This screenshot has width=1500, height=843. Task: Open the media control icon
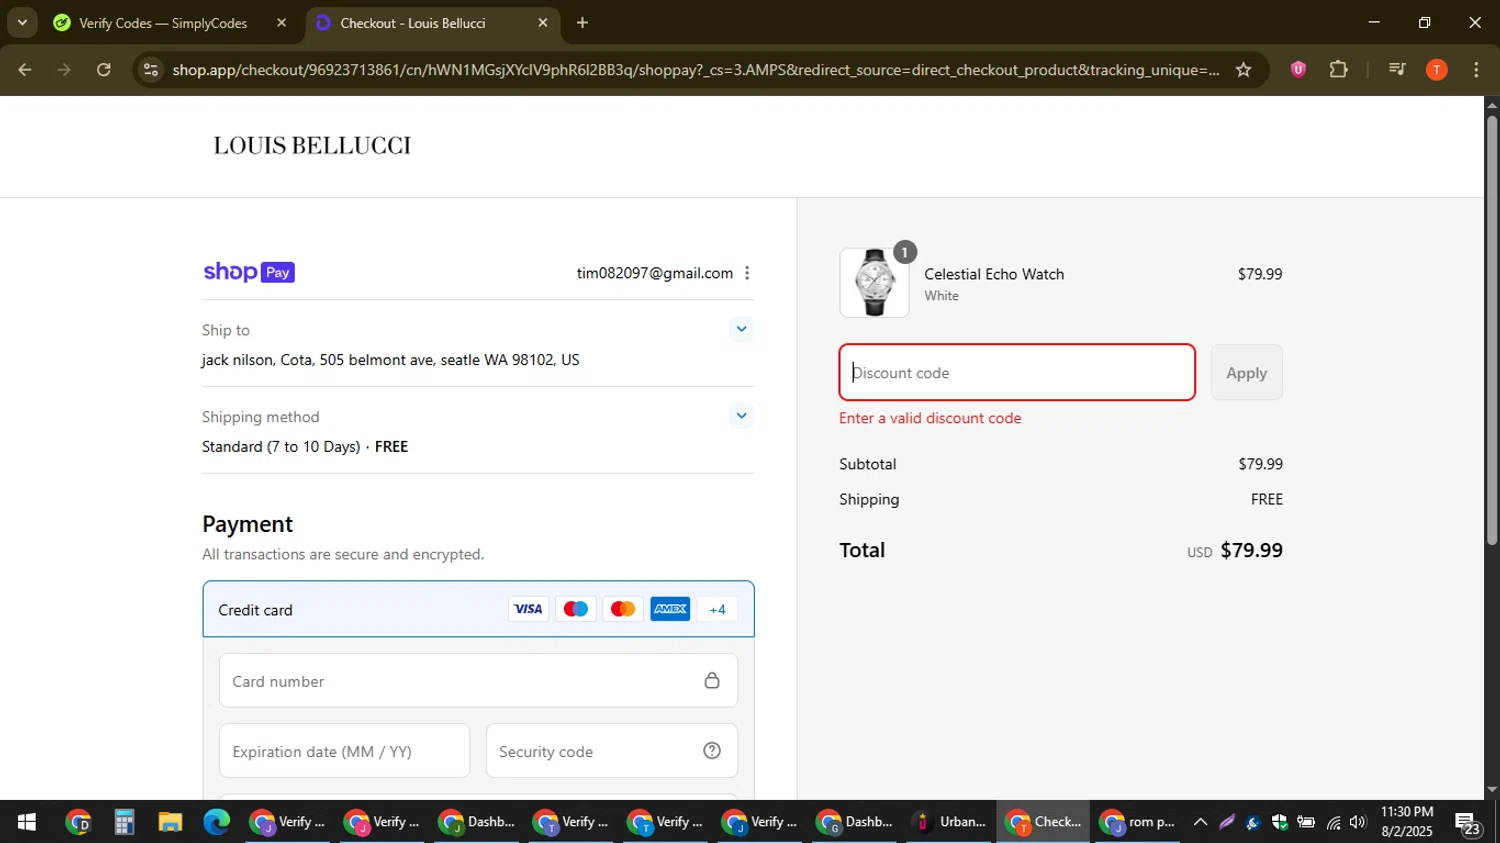pyautogui.click(x=1397, y=70)
